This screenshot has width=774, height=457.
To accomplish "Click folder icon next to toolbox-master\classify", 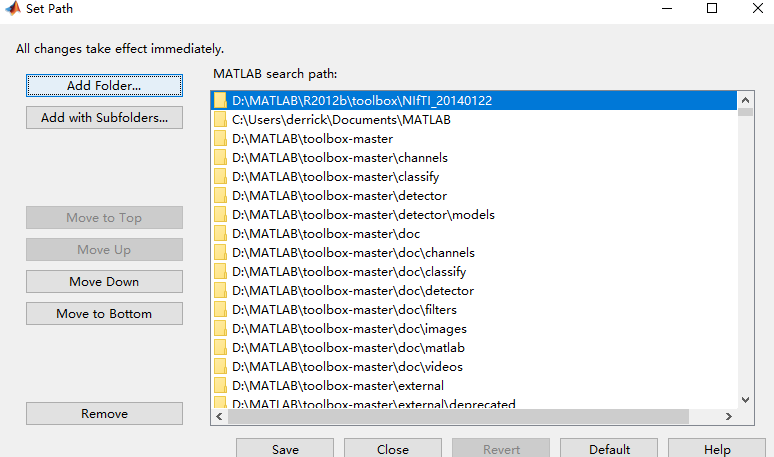I will click(x=220, y=177).
